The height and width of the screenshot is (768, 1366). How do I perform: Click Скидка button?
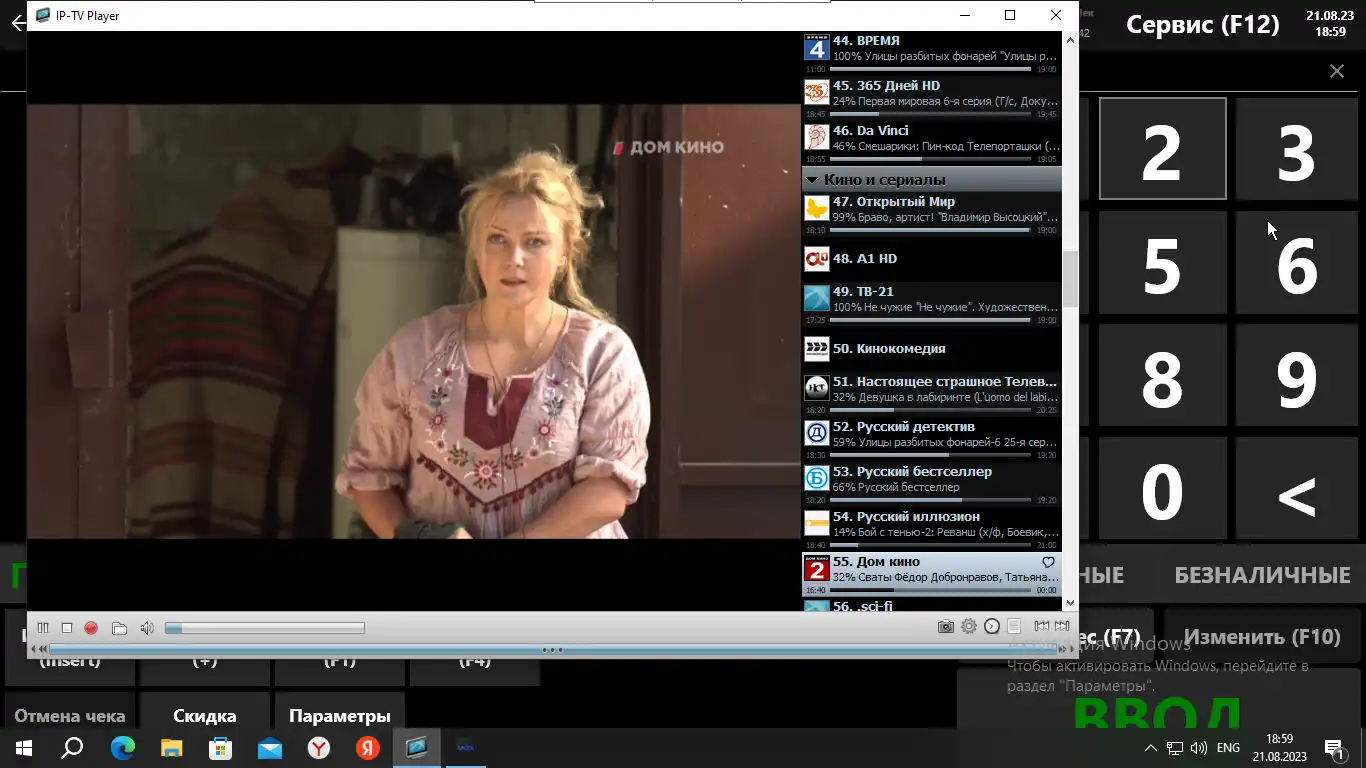click(x=205, y=716)
